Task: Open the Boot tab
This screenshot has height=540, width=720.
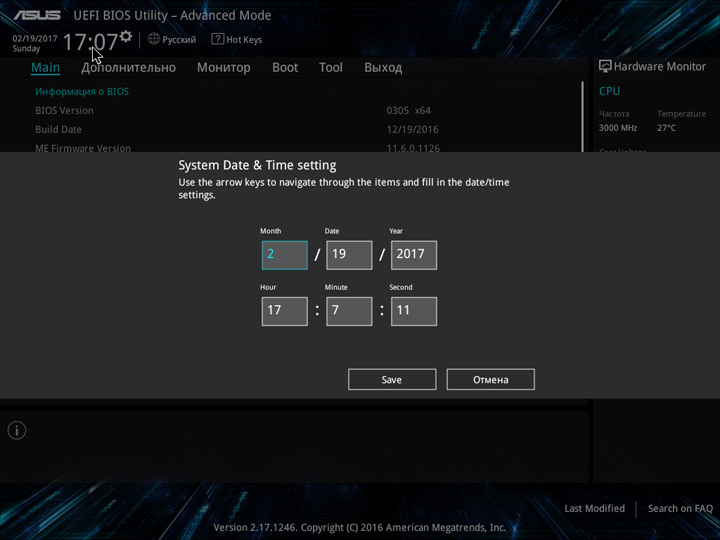Action: point(285,68)
